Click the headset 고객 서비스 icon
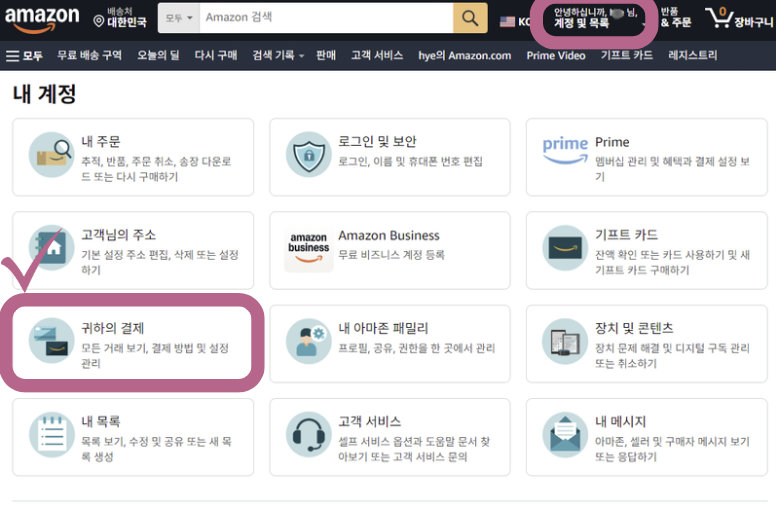Image resolution: width=776 pixels, height=516 pixels. 308,435
